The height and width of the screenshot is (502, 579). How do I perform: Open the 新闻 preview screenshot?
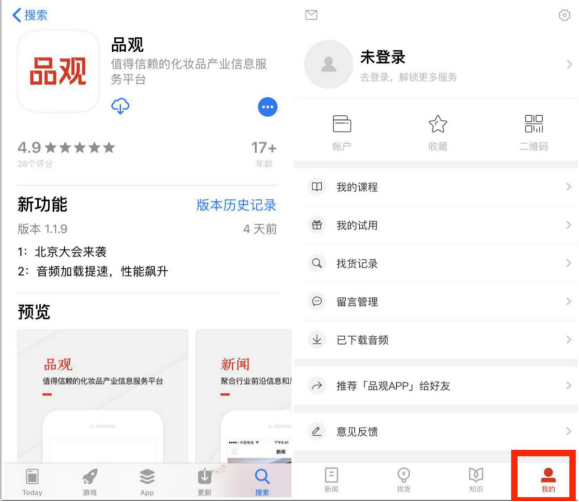pos(243,395)
